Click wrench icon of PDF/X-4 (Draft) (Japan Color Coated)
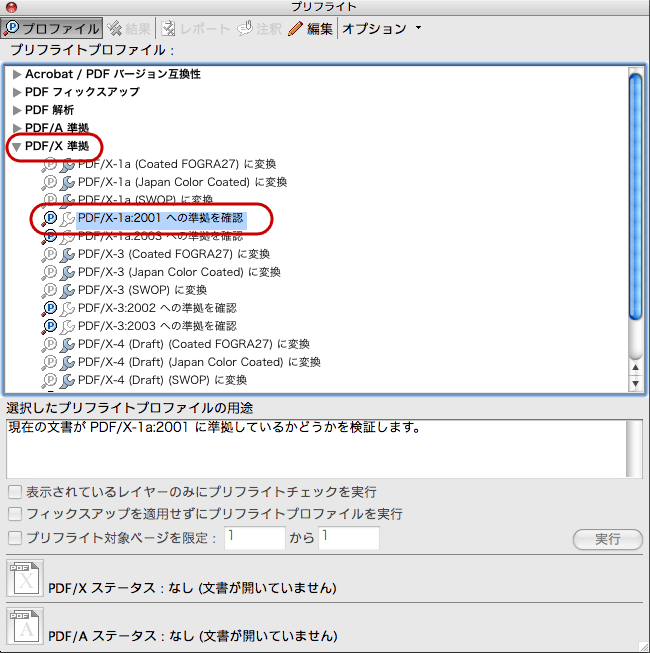650x653 pixels. [x=67, y=363]
